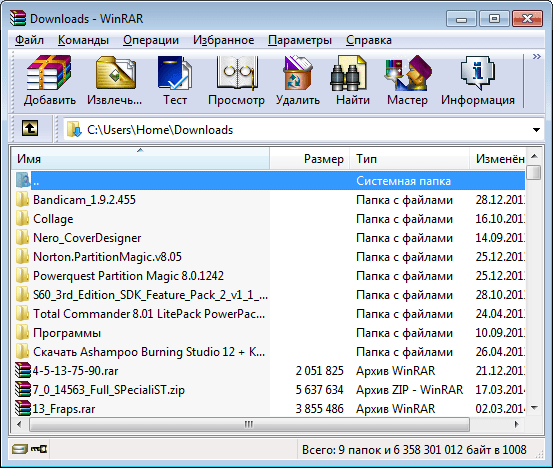Minimize the WinRAR window
Image resolution: width=553 pixels, height=468 pixels.
[461, 19]
